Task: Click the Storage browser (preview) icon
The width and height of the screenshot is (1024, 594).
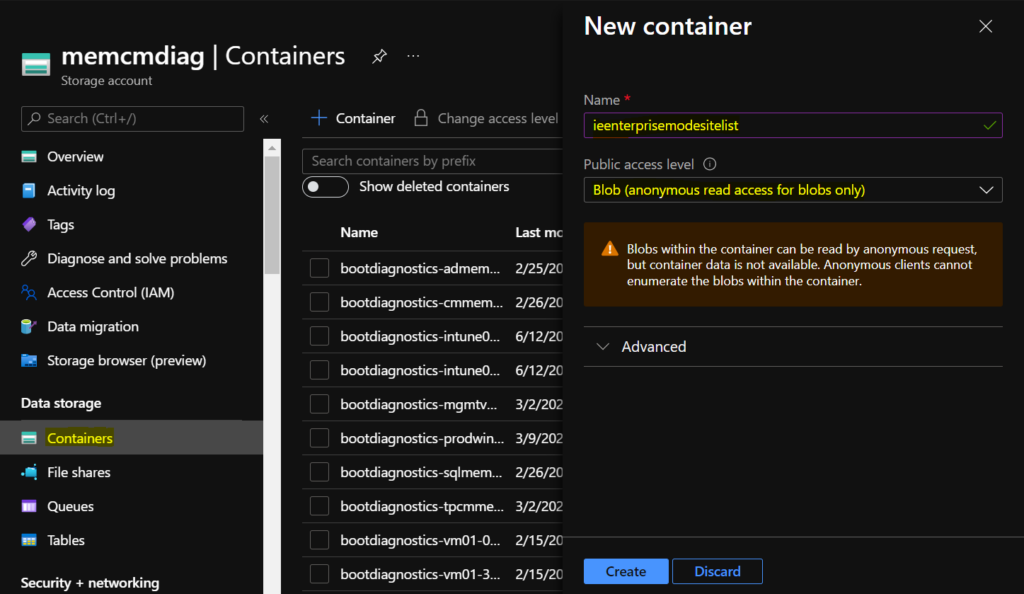Action: [29, 360]
